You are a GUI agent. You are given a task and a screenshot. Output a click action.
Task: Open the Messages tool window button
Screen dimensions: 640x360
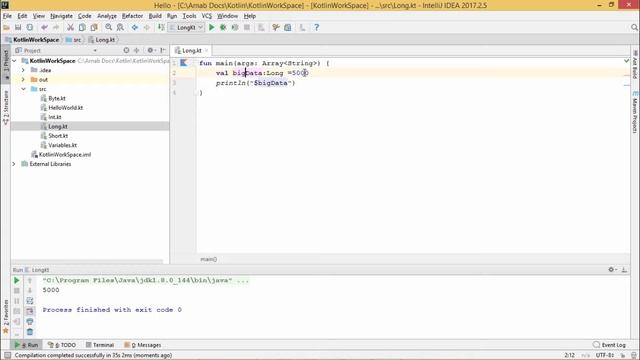point(142,345)
